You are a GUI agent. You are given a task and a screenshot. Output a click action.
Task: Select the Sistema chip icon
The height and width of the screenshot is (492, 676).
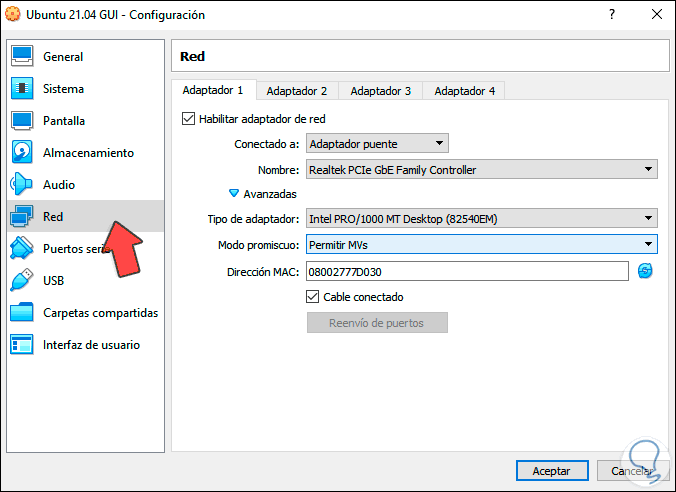(22, 89)
